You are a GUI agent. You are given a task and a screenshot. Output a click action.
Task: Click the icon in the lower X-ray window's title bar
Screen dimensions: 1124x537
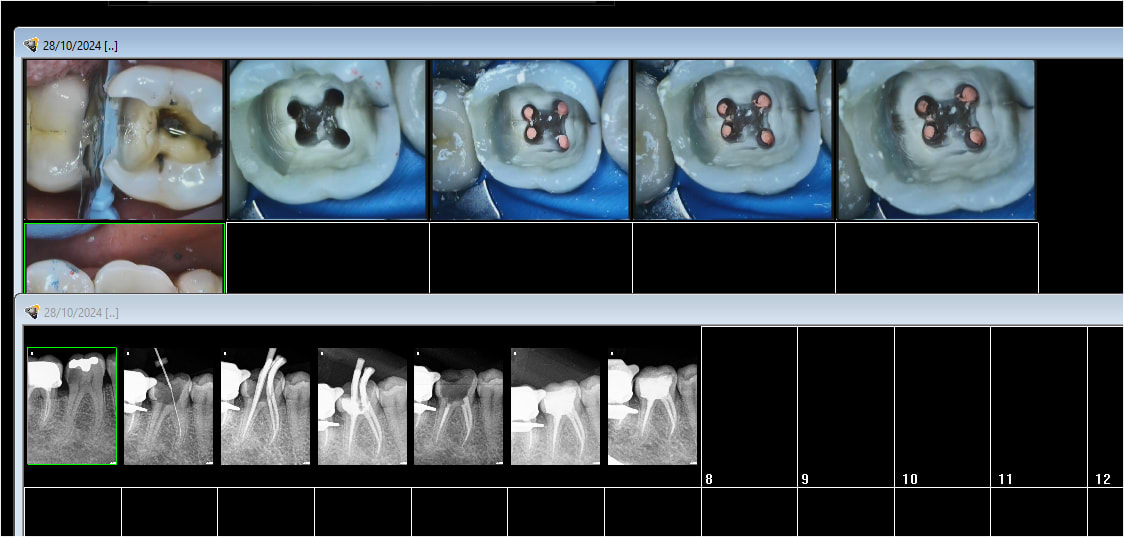pos(31,312)
